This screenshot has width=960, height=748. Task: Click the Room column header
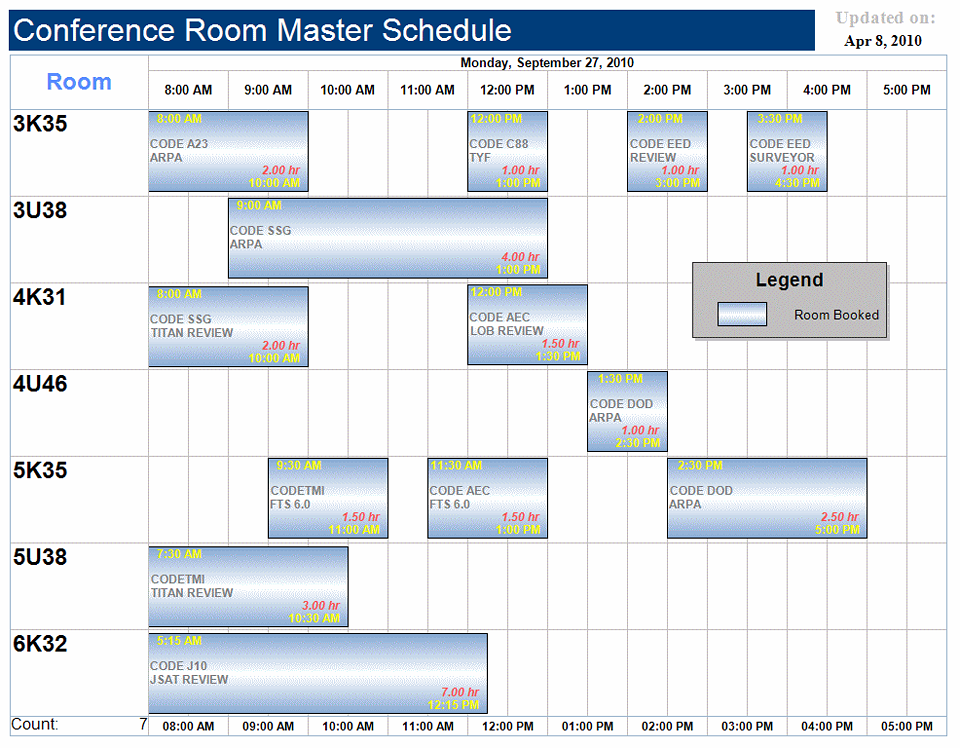(x=79, y=82)
